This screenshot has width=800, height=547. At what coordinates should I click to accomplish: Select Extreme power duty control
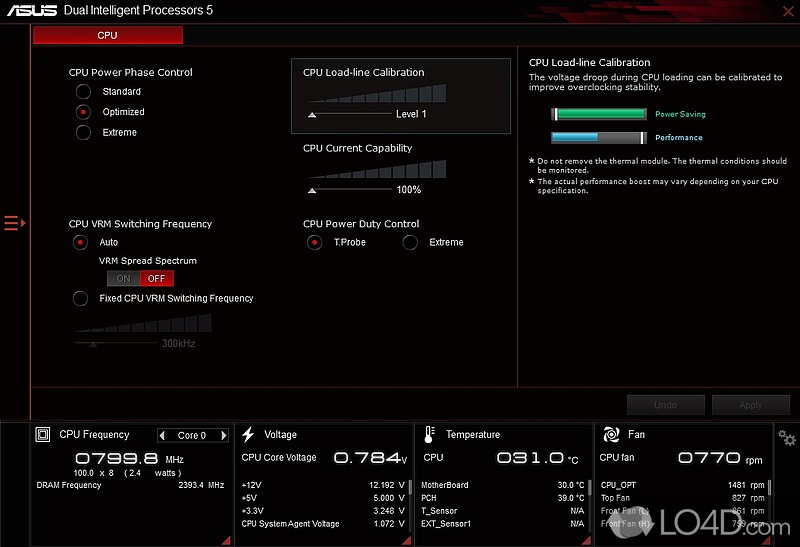click(x=410, y=242)
